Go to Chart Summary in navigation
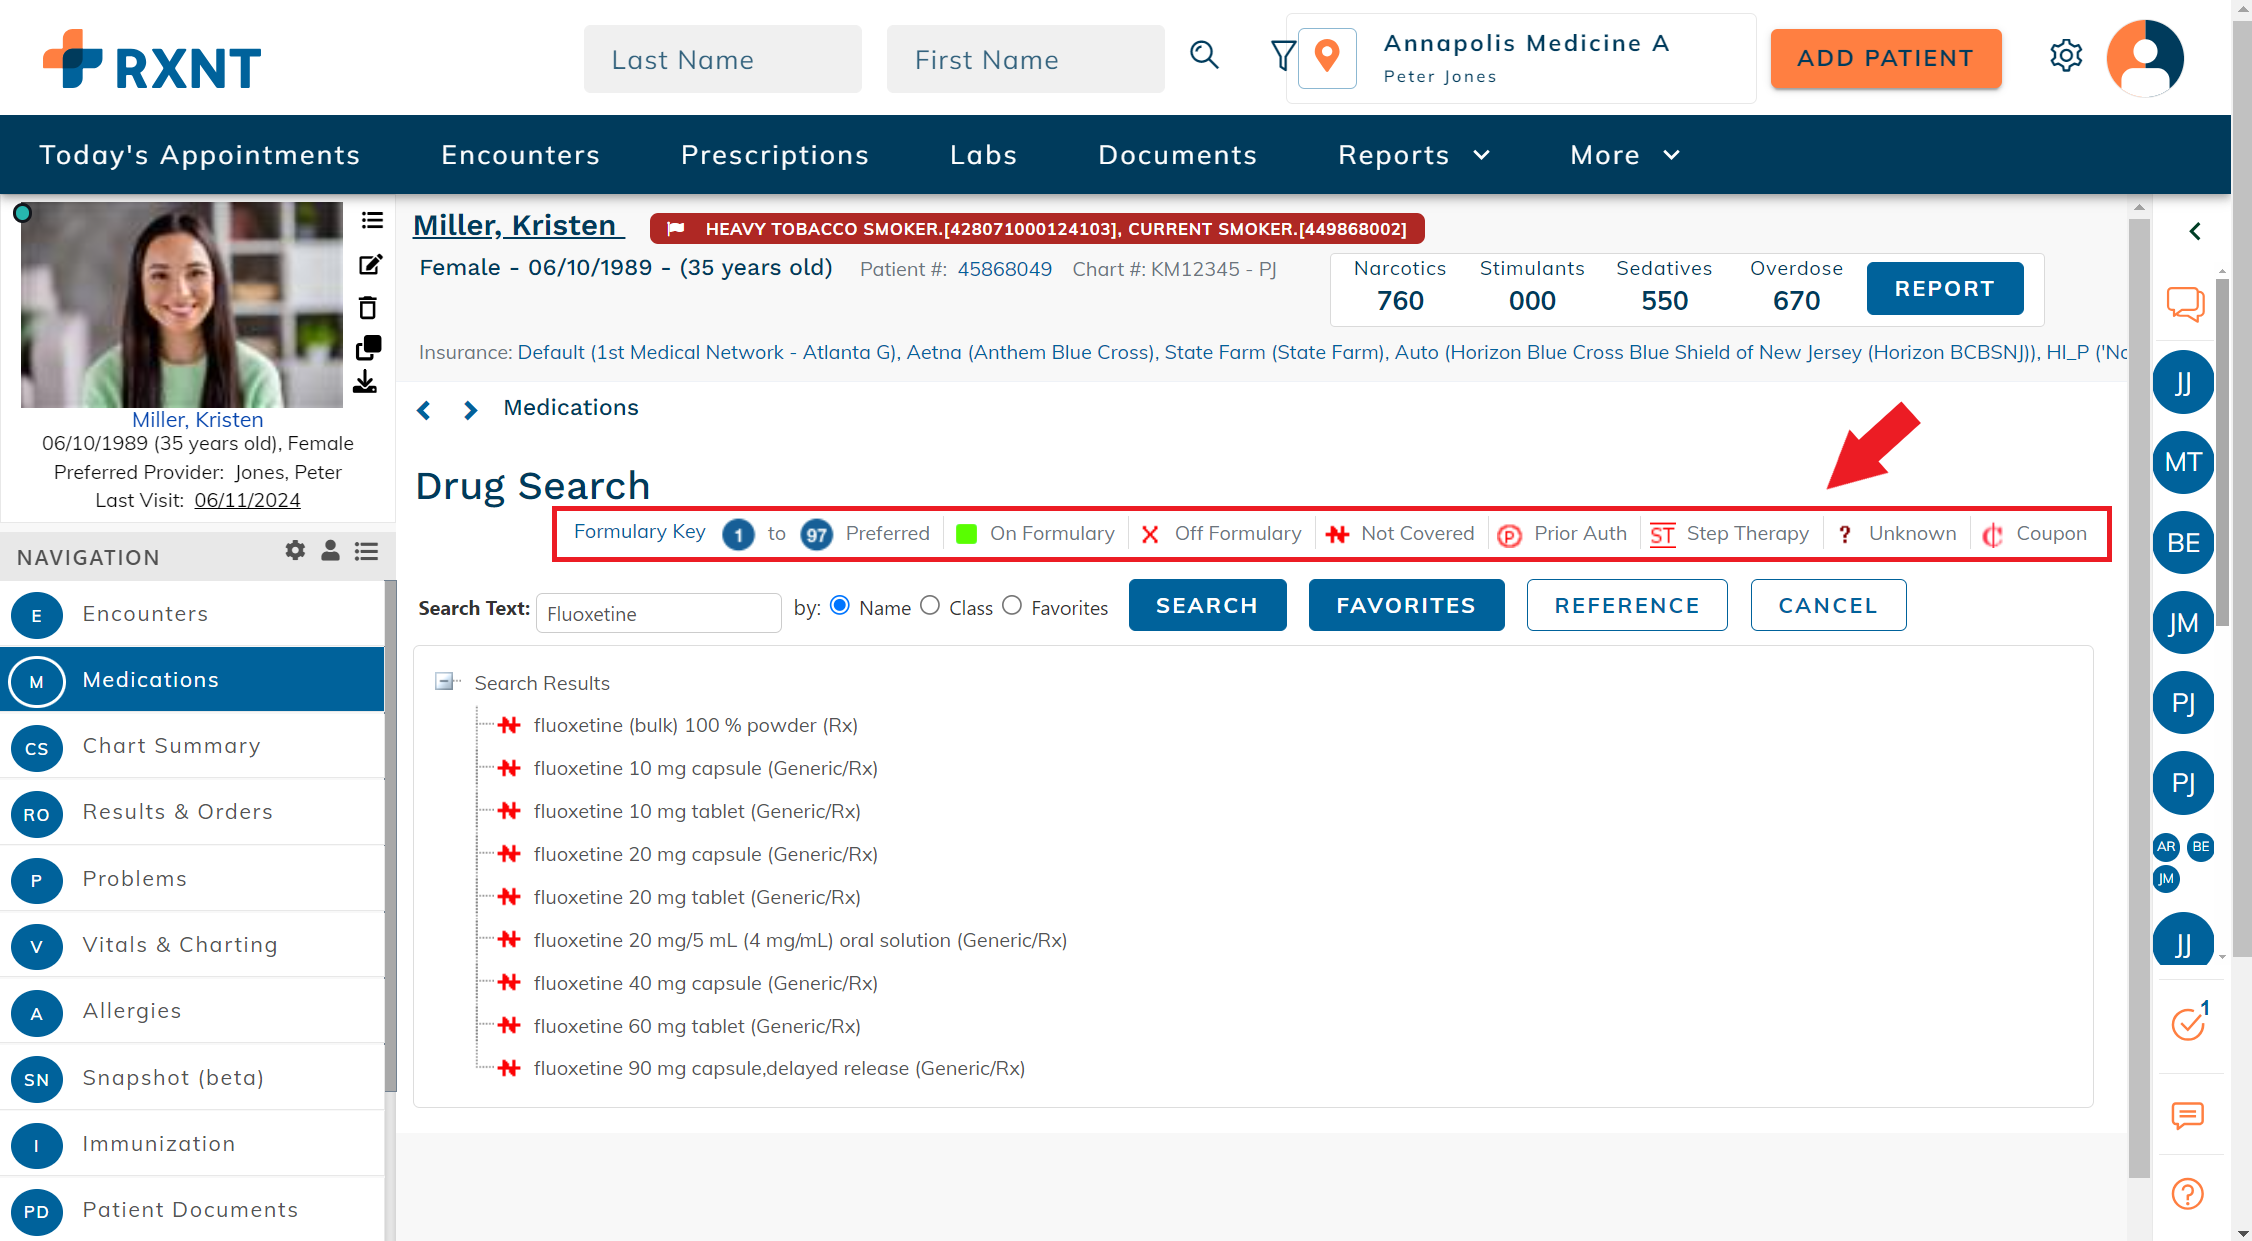Image resolution: width=2252 pixels, height=1241 pixels. [x=171, y=746]
